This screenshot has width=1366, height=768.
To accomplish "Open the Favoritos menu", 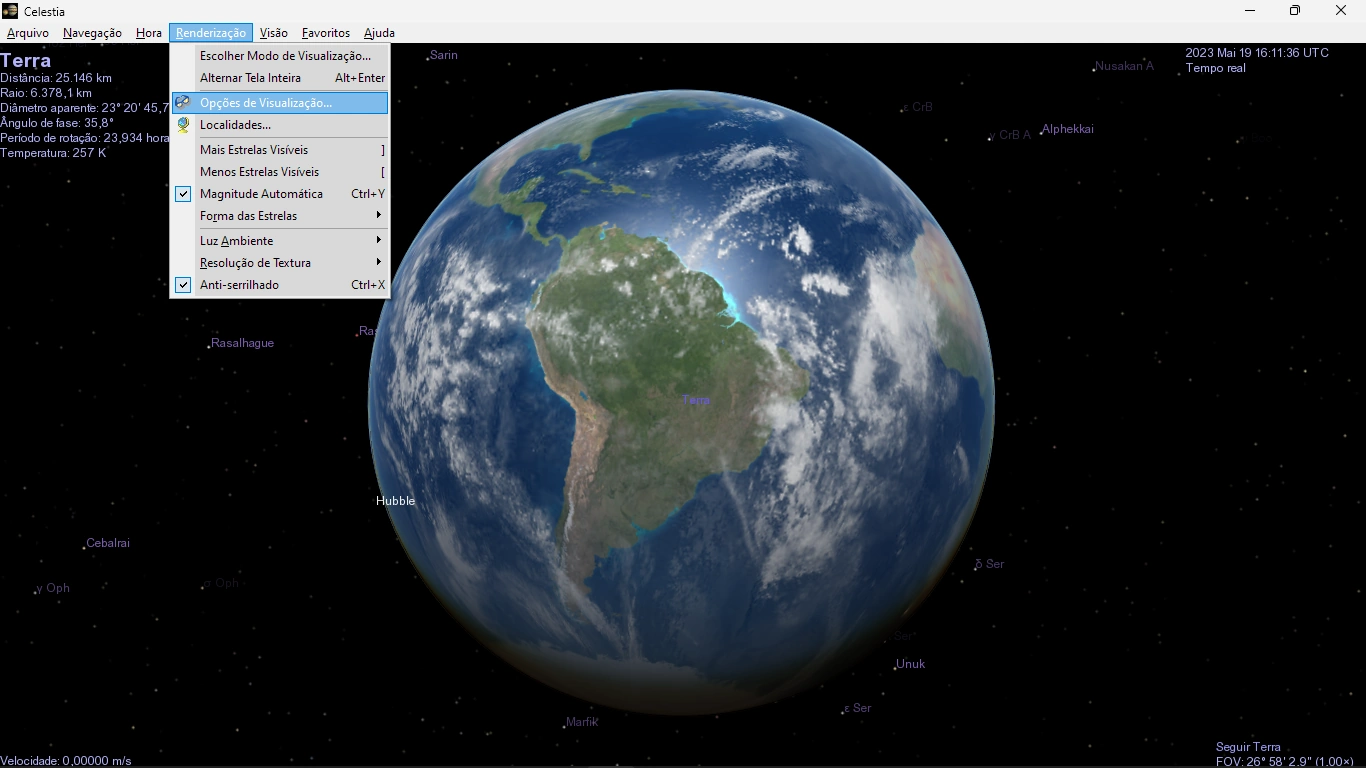I will click(x=326, y=33).
